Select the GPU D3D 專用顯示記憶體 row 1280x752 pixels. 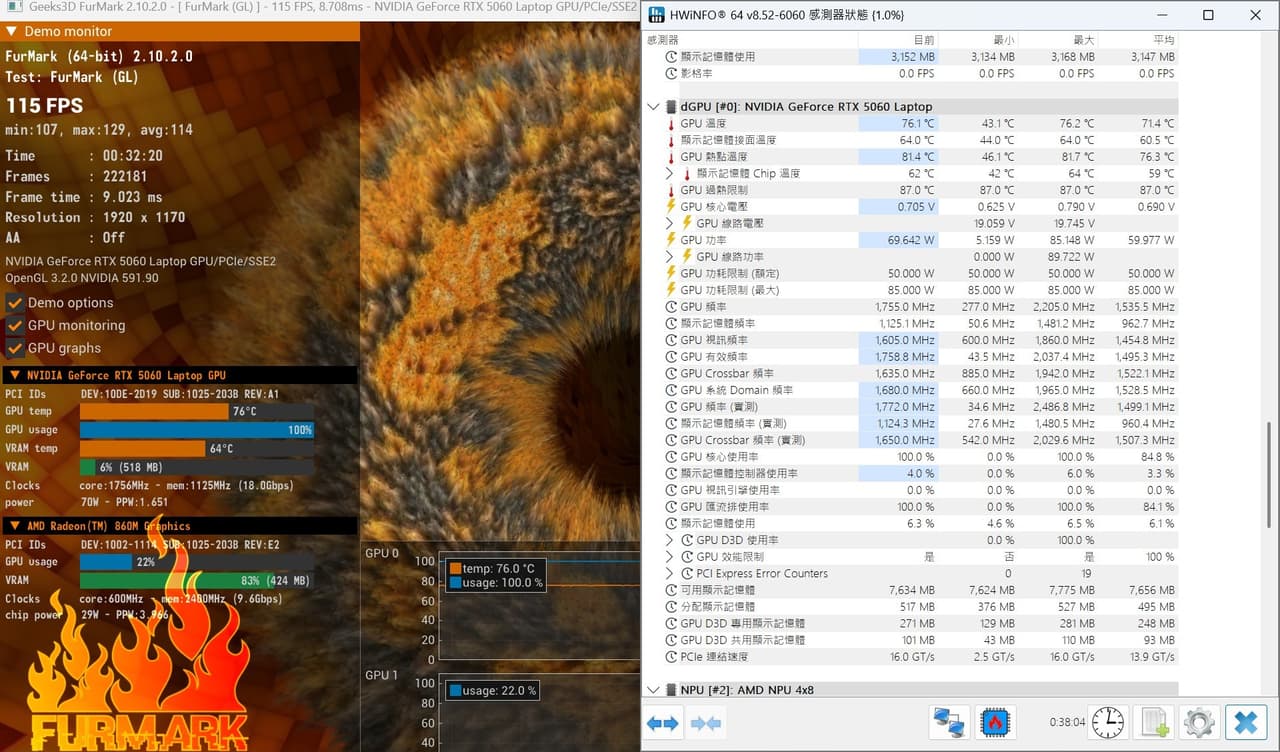click(912, 624)
